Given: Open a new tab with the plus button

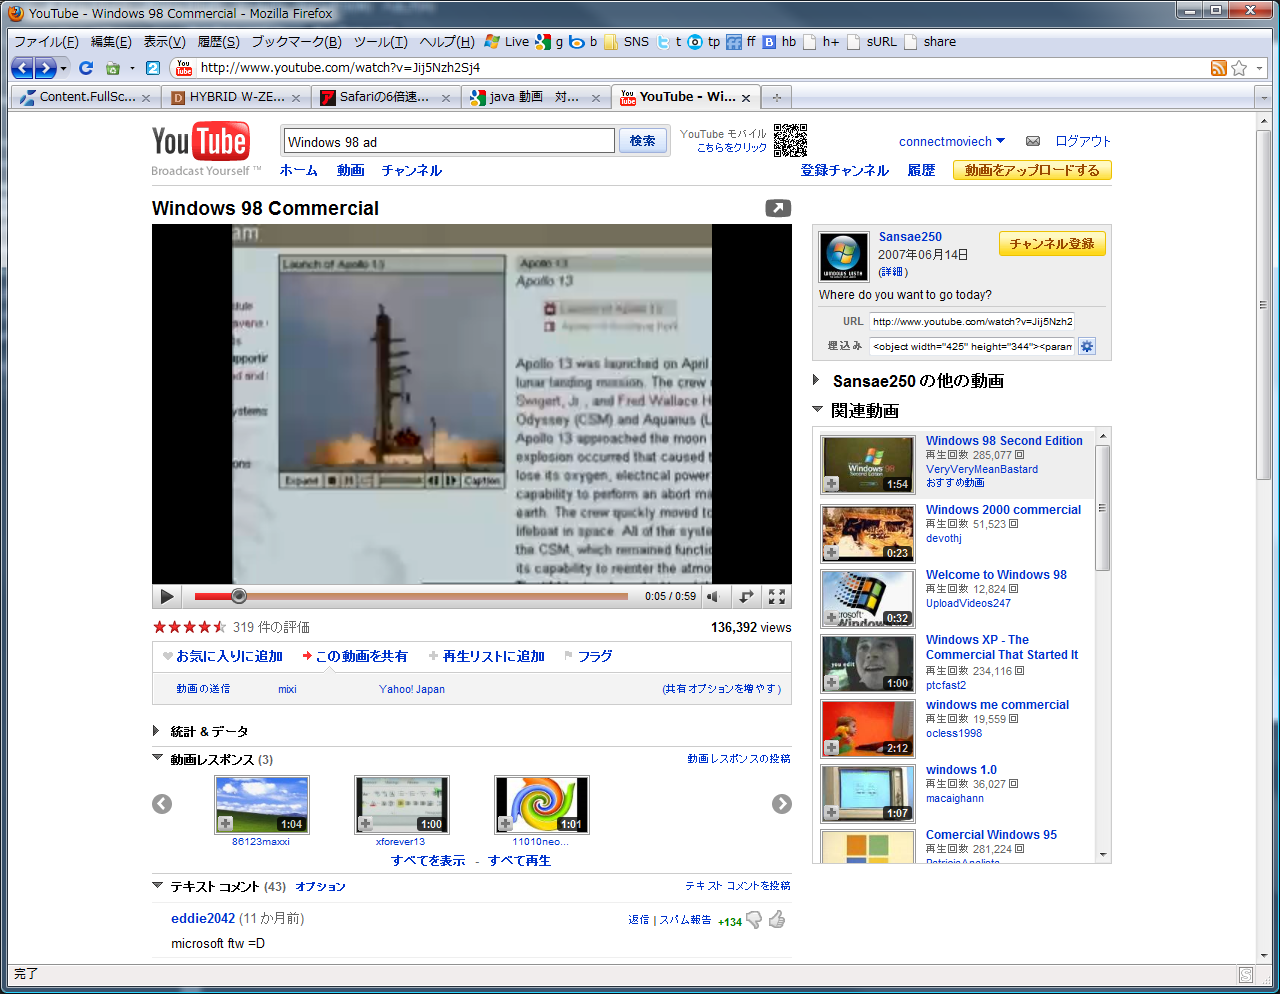Looking at the screenshot, I should tap(776, 97).
